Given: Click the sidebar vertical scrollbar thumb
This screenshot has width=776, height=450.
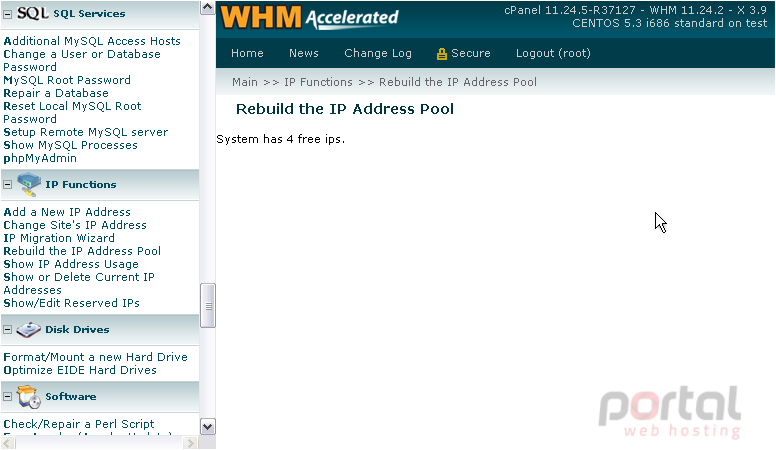Looking at the screenshot, I should pos(207,305).
